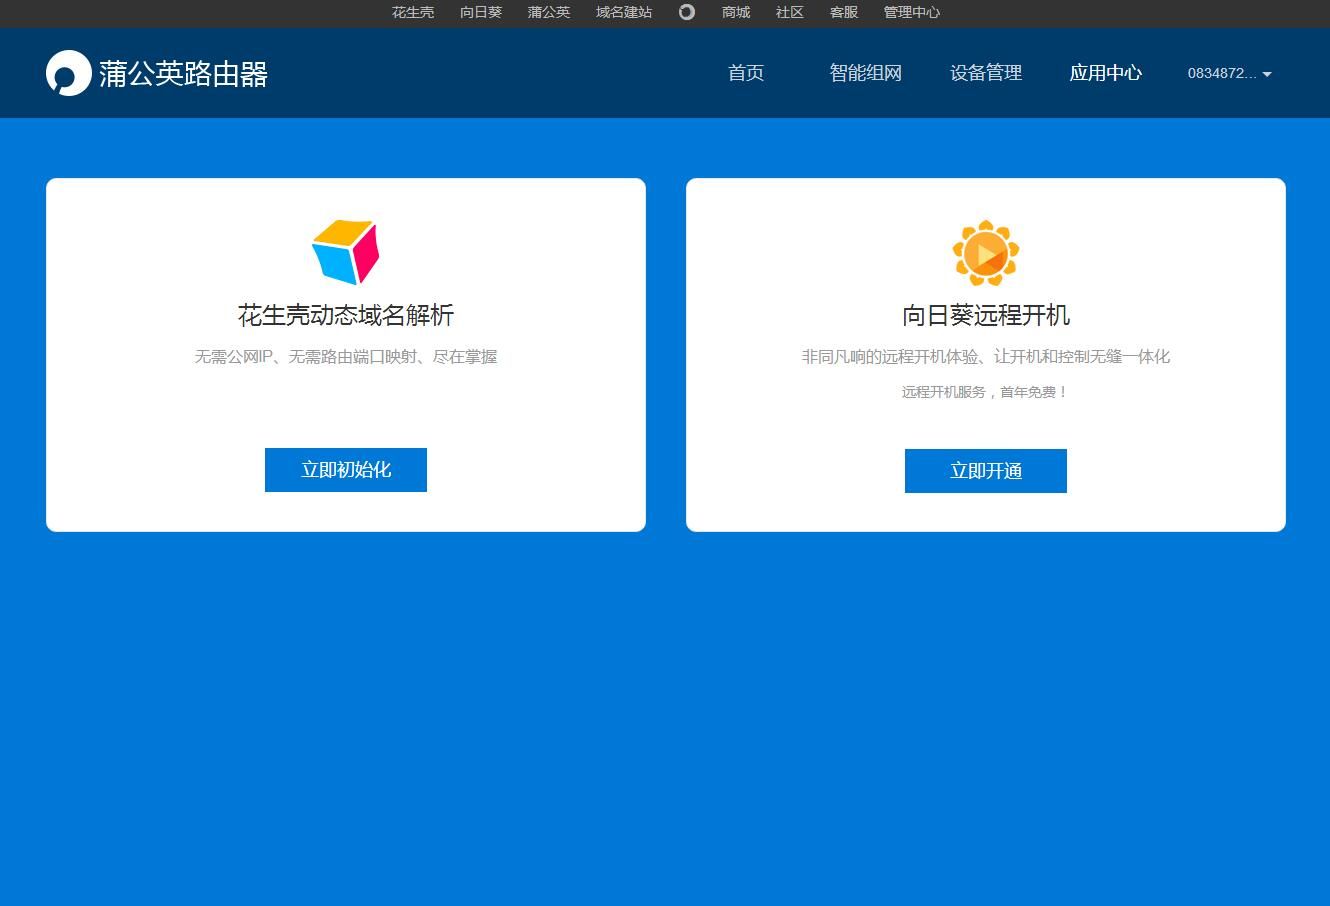The image size is (1330, 906).
Task: Go to 首页 in main navigation
Action: [x=746, y=73]
